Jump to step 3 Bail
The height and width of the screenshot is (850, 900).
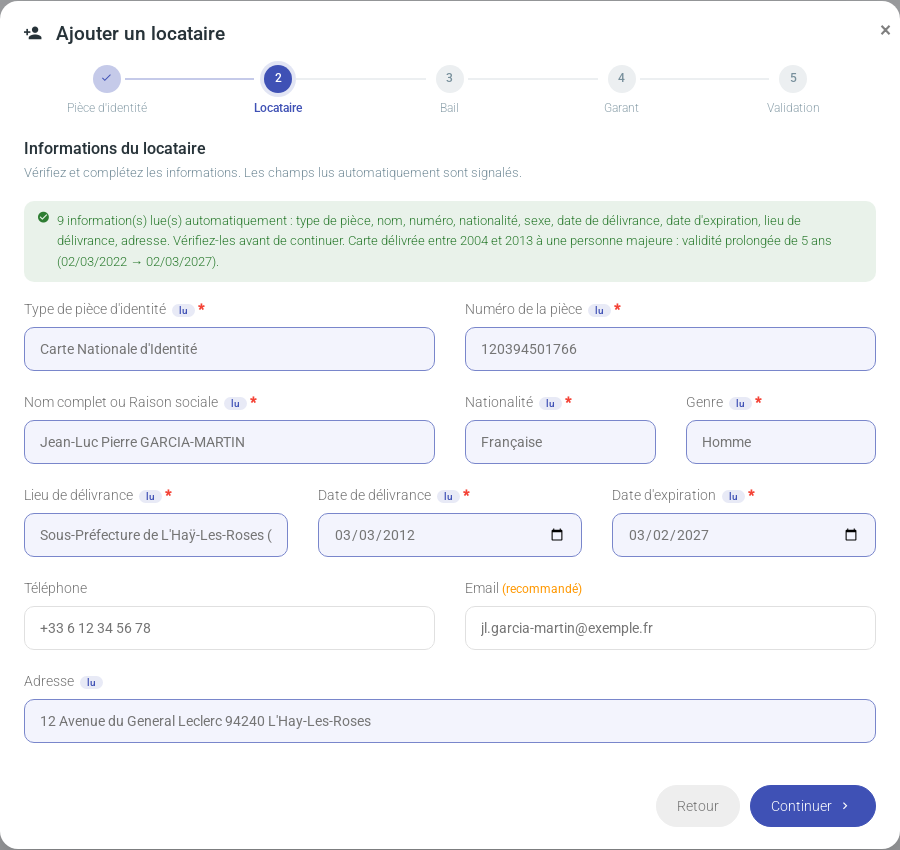(x=449, y=78)
